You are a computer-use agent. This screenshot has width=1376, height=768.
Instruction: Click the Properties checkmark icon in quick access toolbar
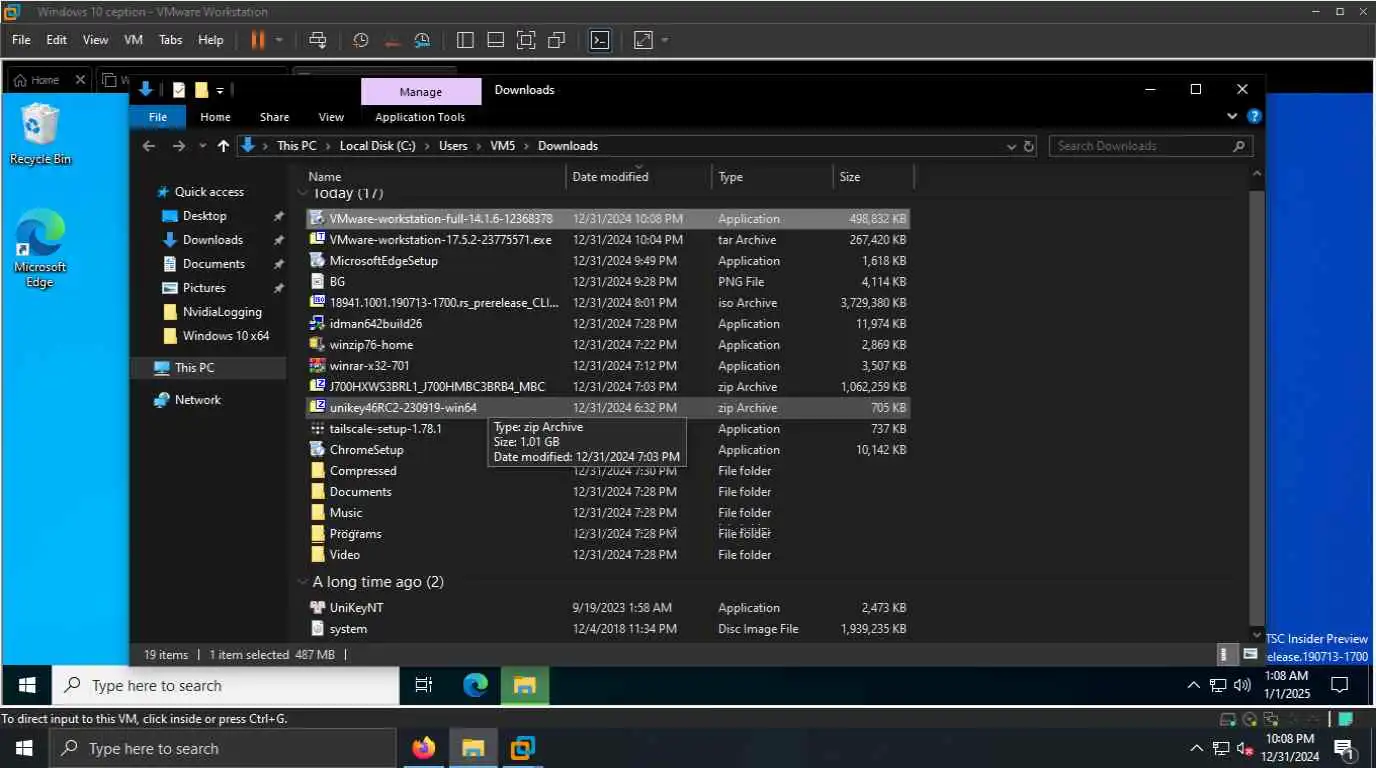179,90
